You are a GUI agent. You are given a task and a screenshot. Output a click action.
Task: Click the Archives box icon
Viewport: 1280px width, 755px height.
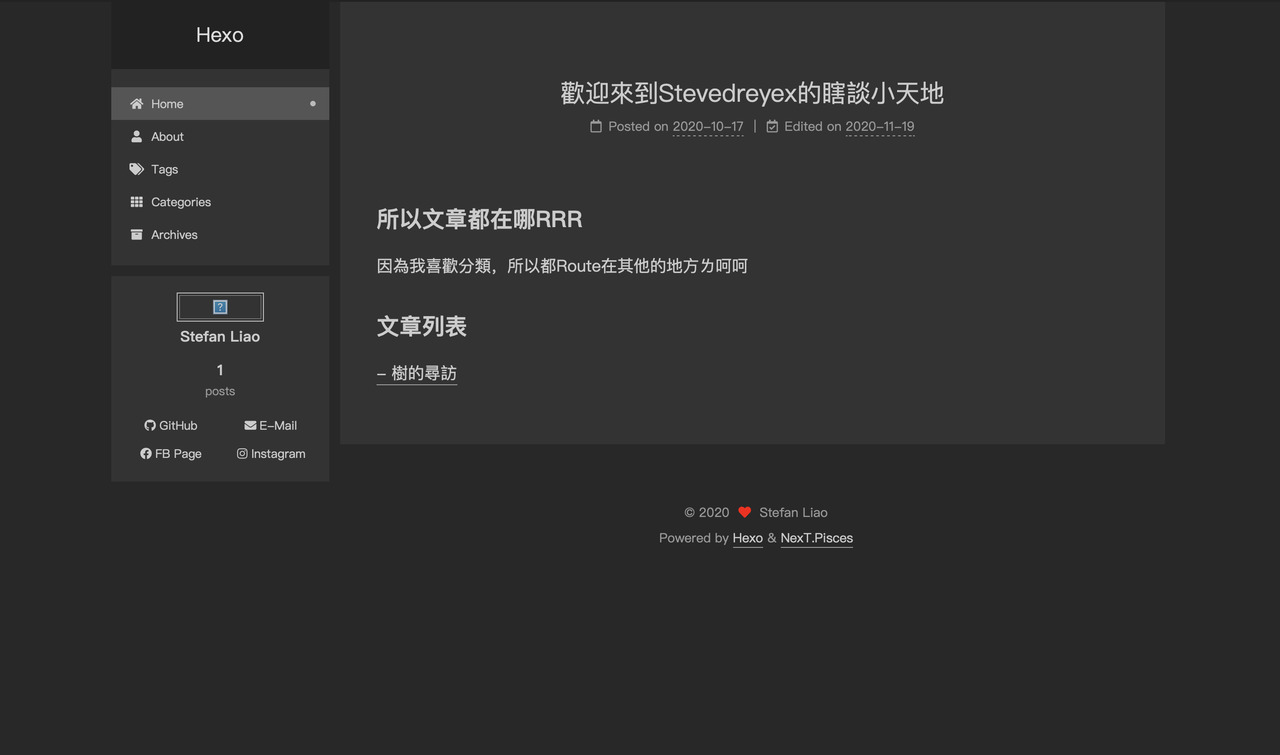[x=137, y=235]
